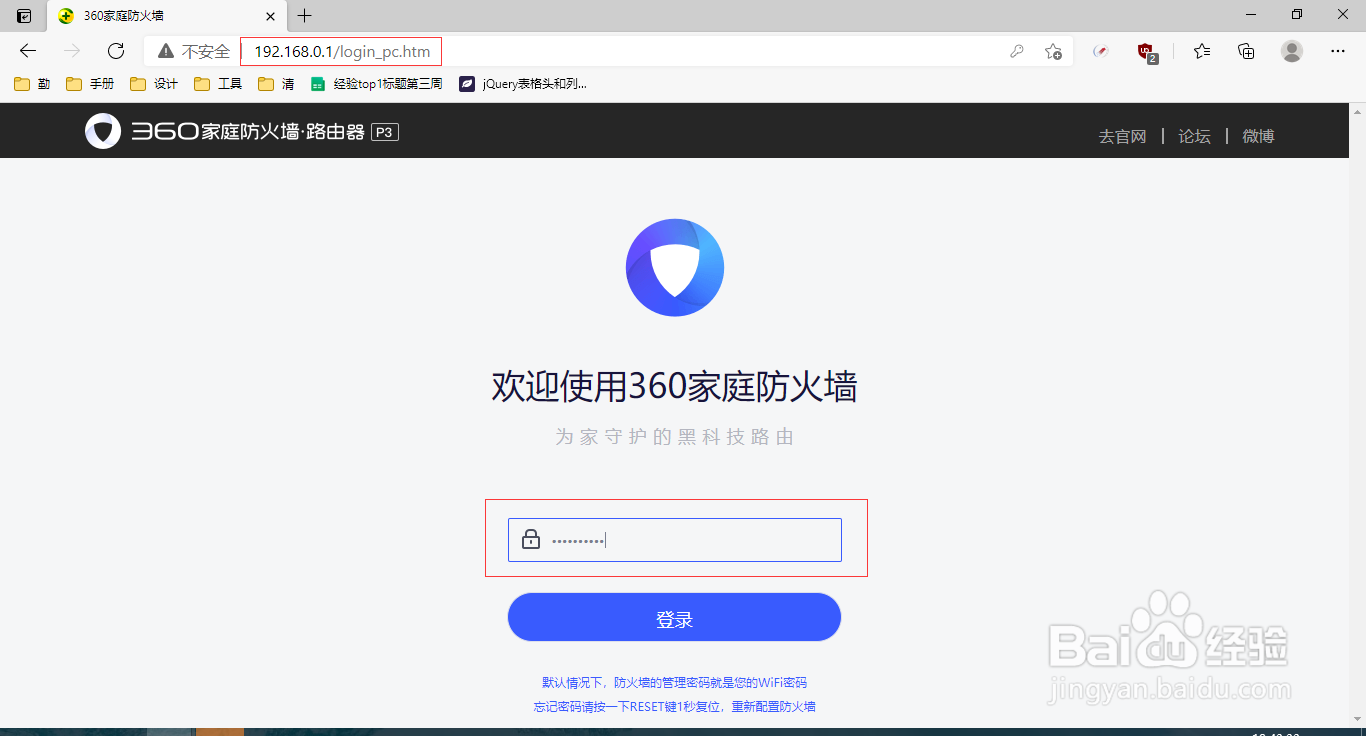
Task: Click the 去官网 link
Action: click(x=1122, y=136)
